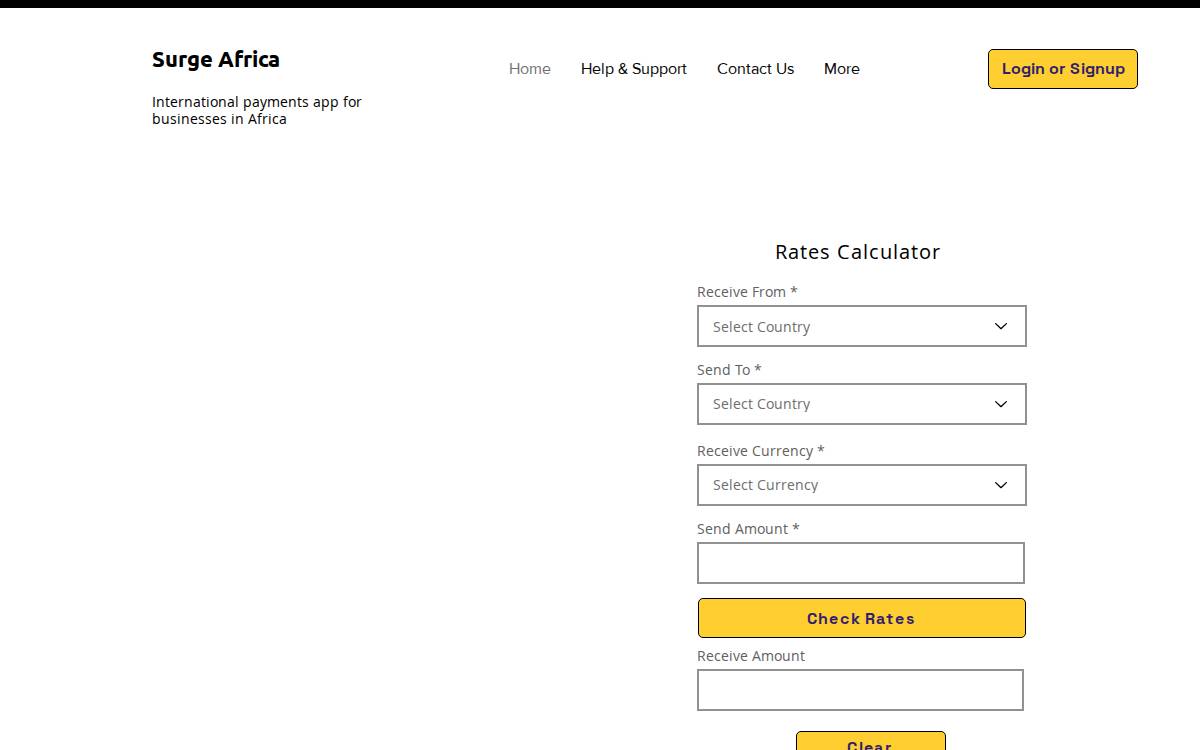1200x750 pixels.
Task: Open the Send To country dropdown
Action: [862, 404]
